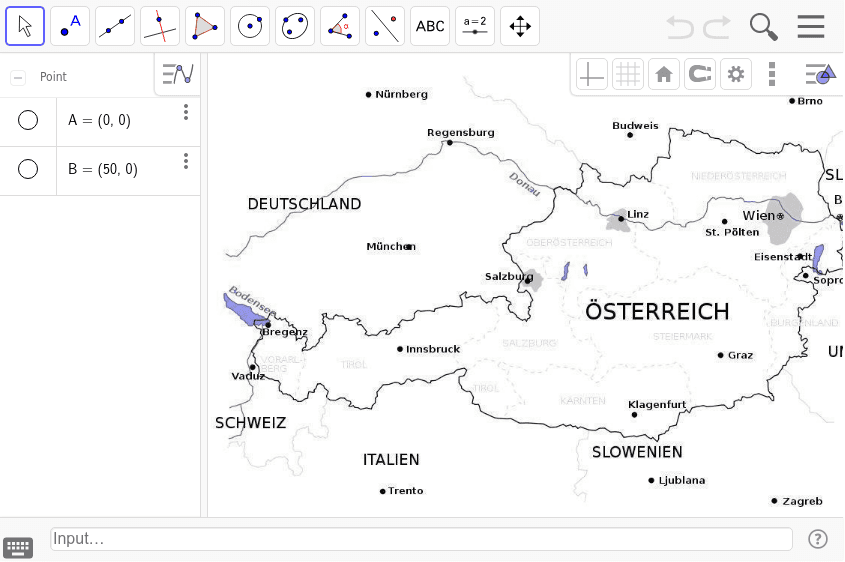This screenshot has width=845, height=562.
Task: Select the Reflect about Line tool
Action: pos(385,26)
